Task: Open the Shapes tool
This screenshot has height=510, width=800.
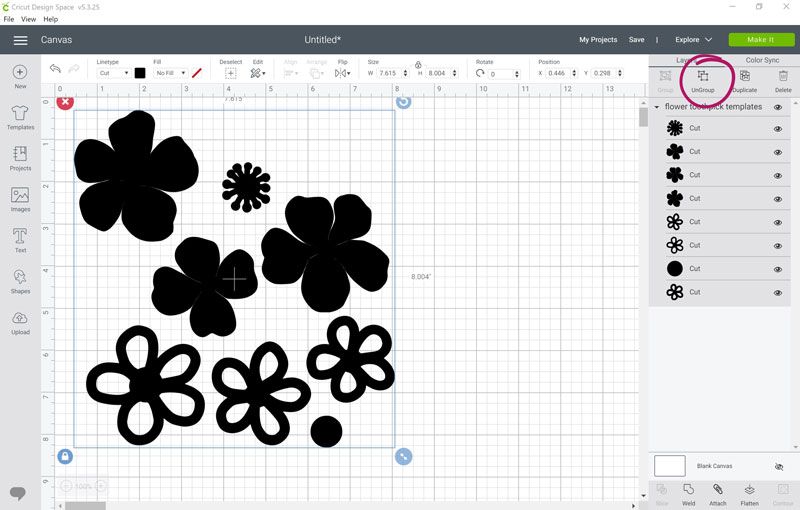Action: [x=20, y=282]
